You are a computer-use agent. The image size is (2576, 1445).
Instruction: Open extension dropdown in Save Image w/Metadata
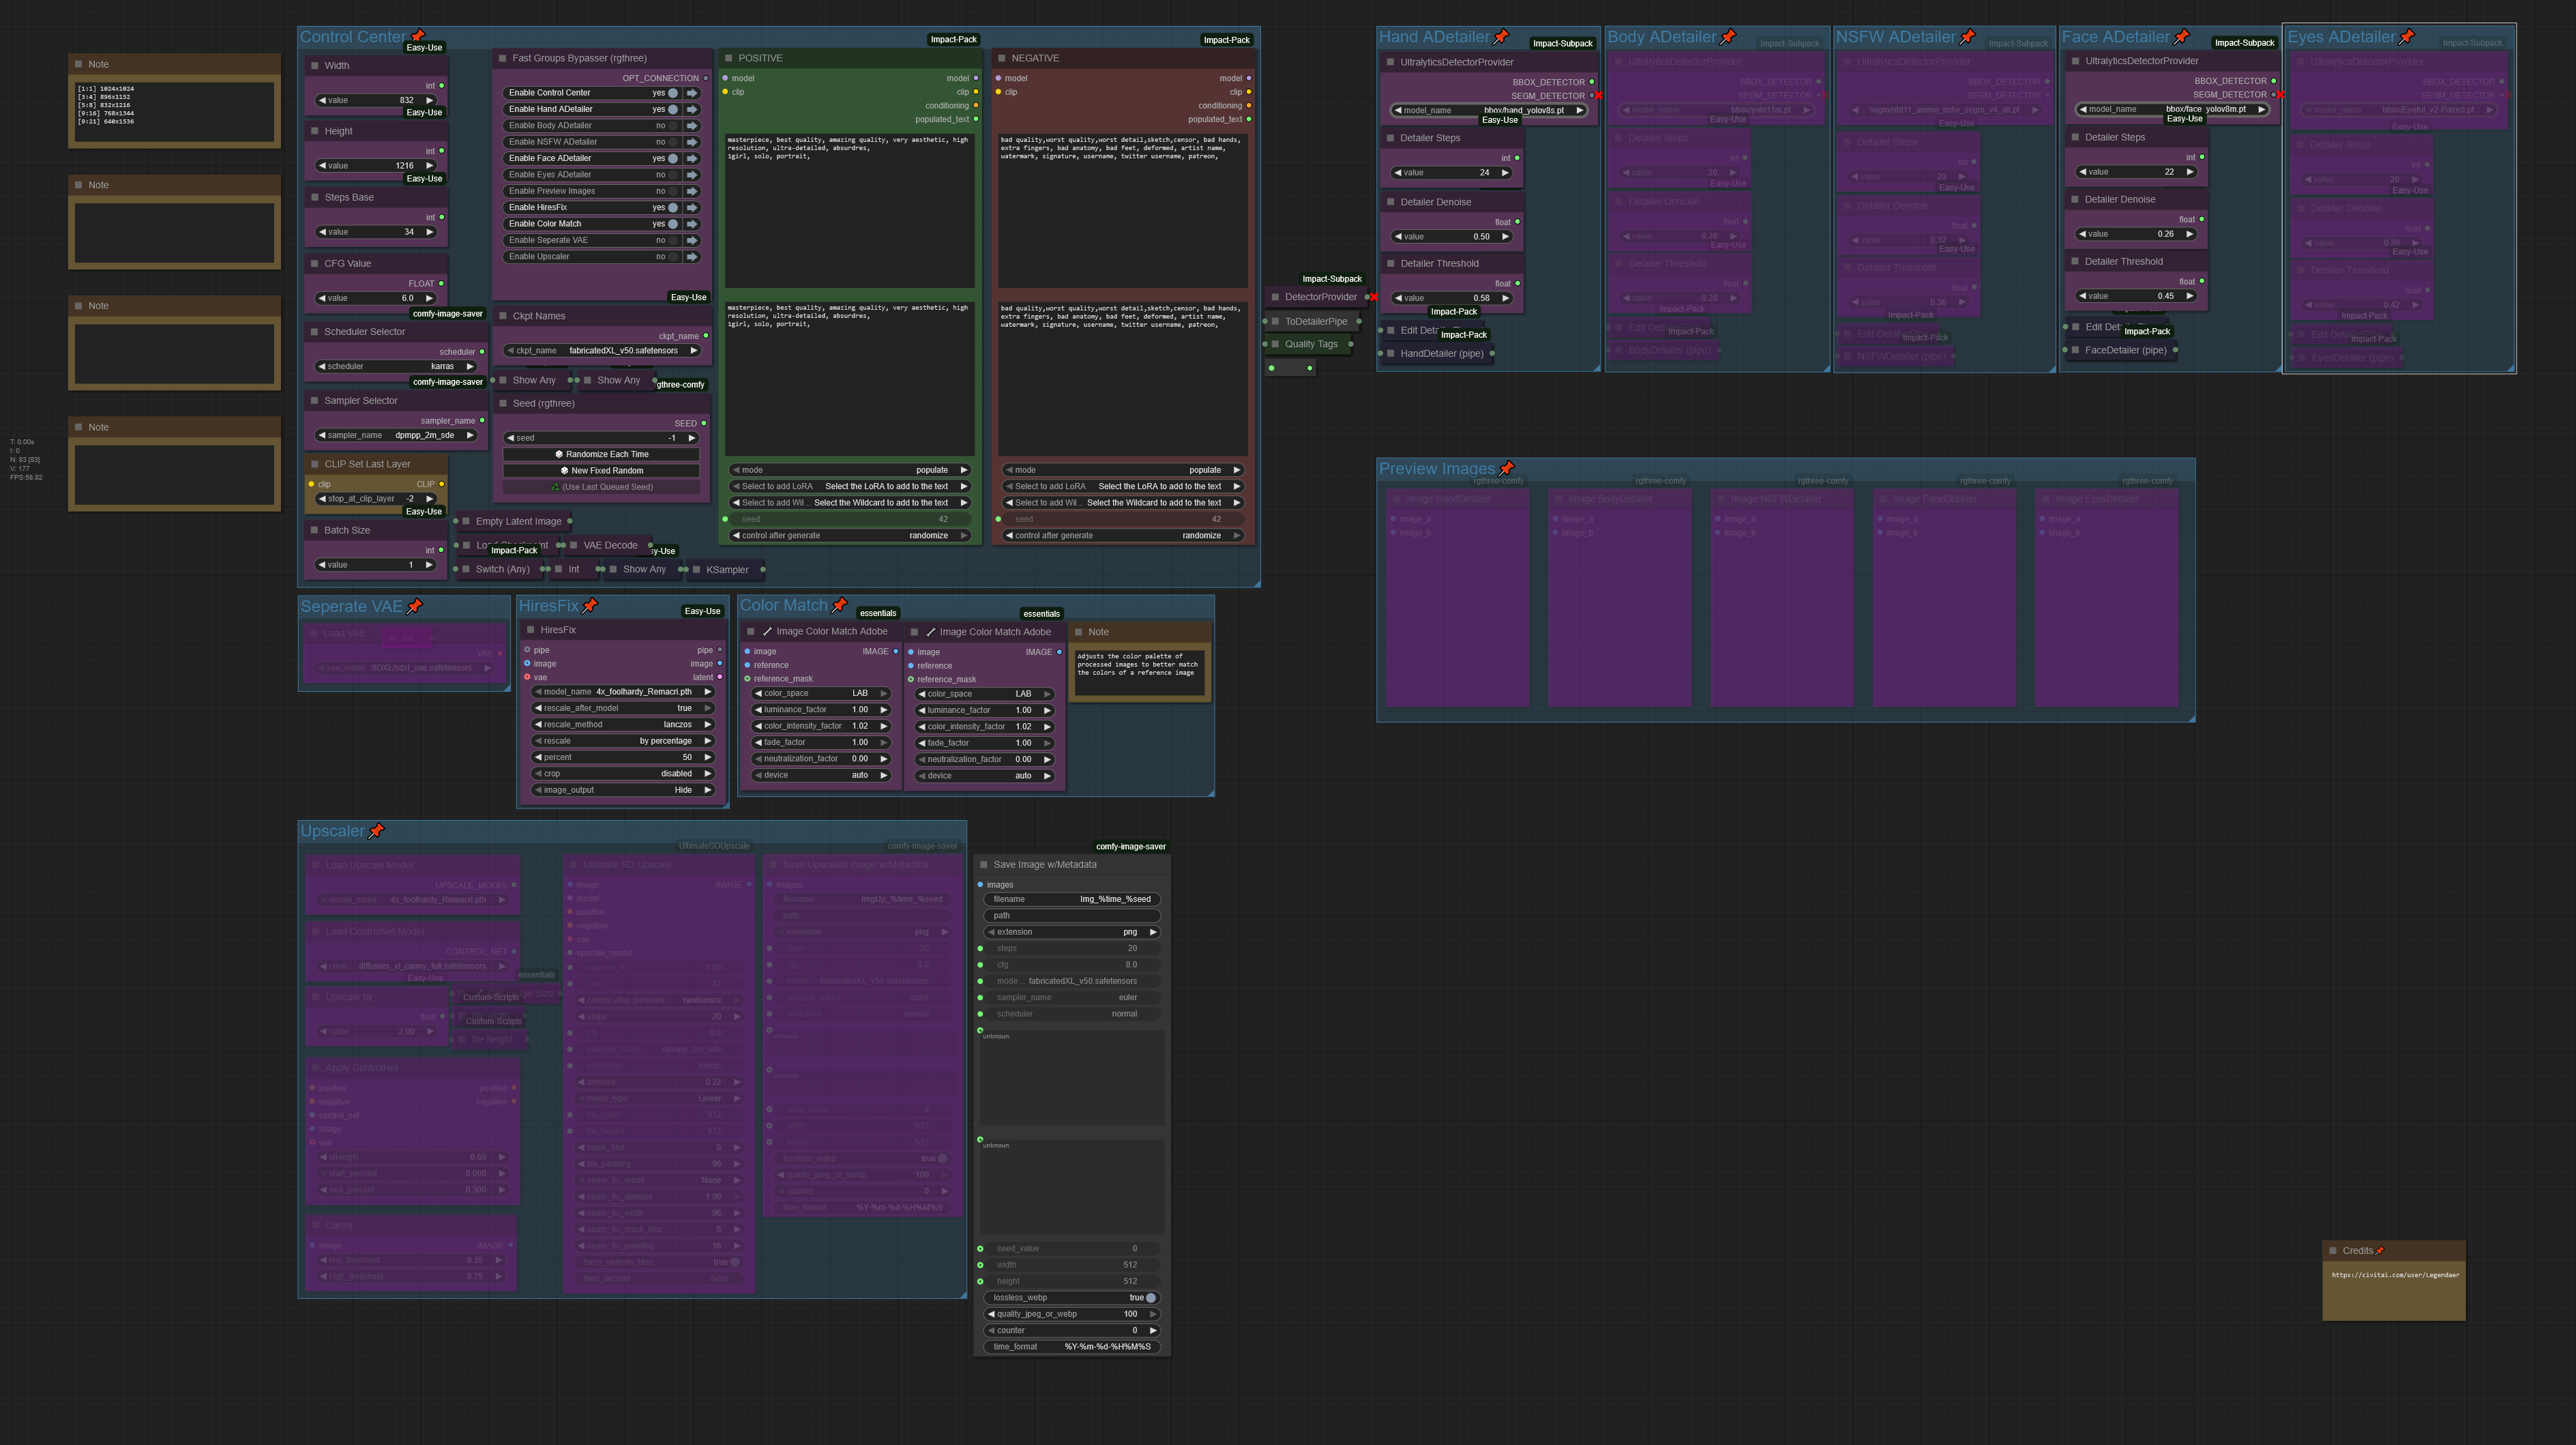click(x=1071, y=932)
